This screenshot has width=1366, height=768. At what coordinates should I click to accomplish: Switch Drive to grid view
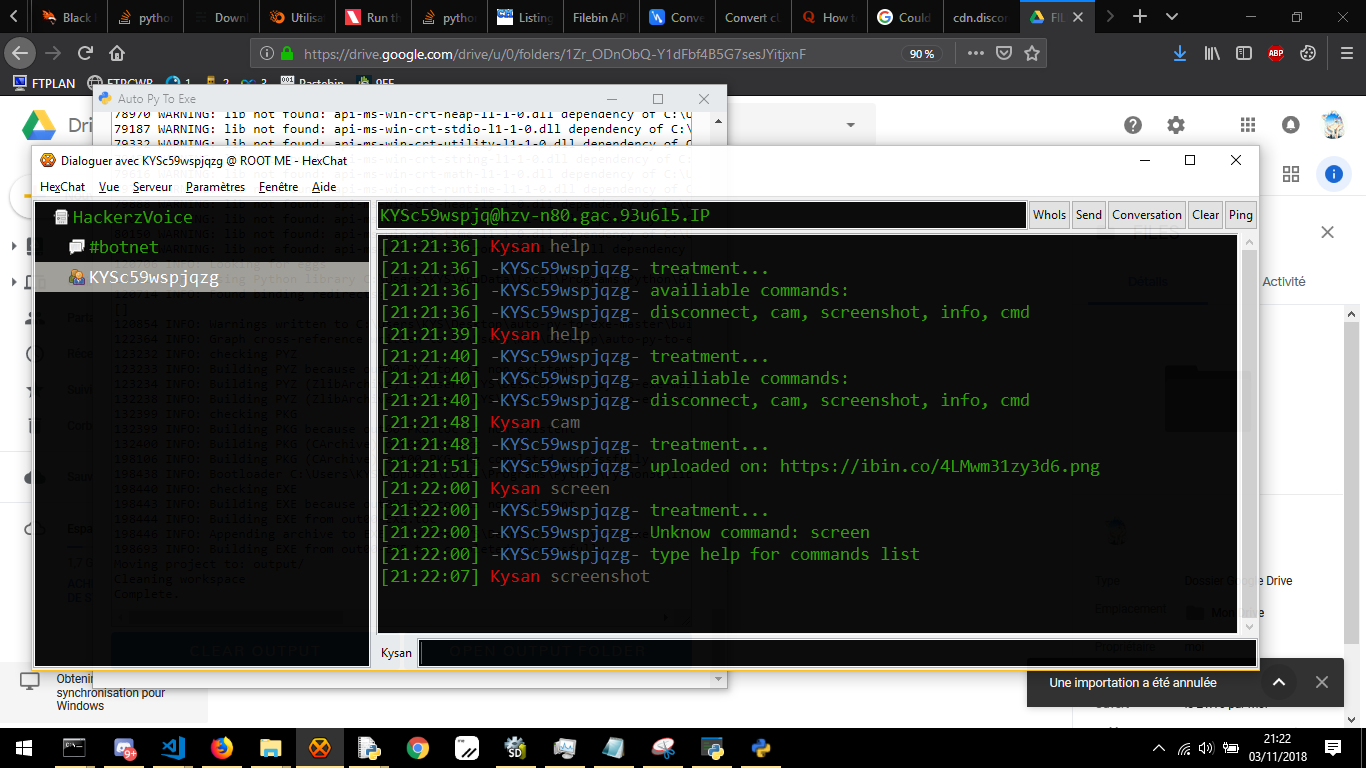point(1291,174)
